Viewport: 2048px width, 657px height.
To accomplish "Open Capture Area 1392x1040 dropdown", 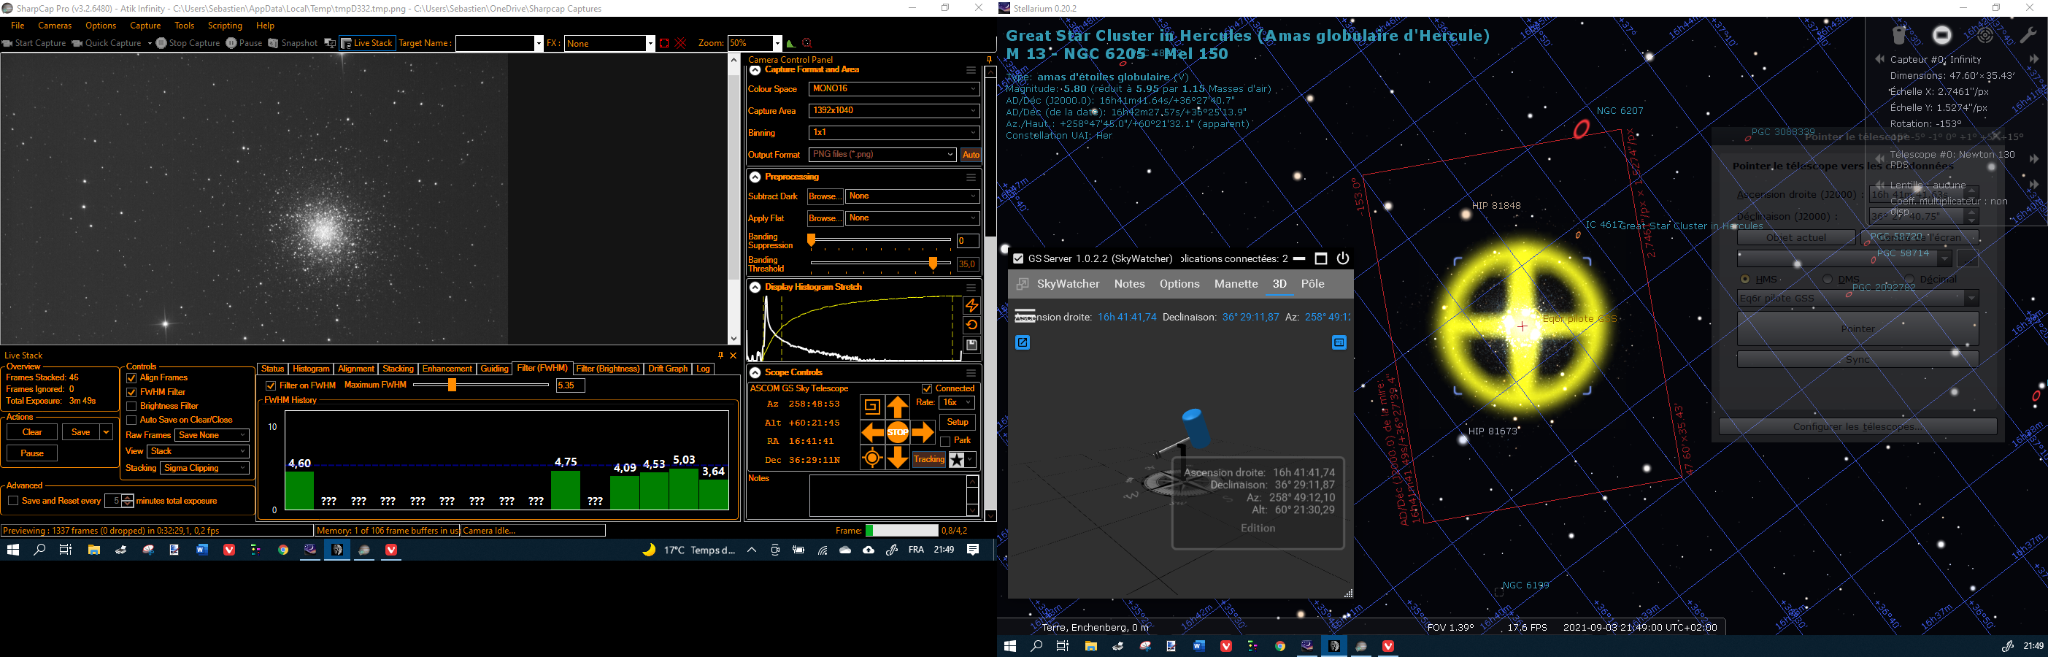I will (894, 111).
